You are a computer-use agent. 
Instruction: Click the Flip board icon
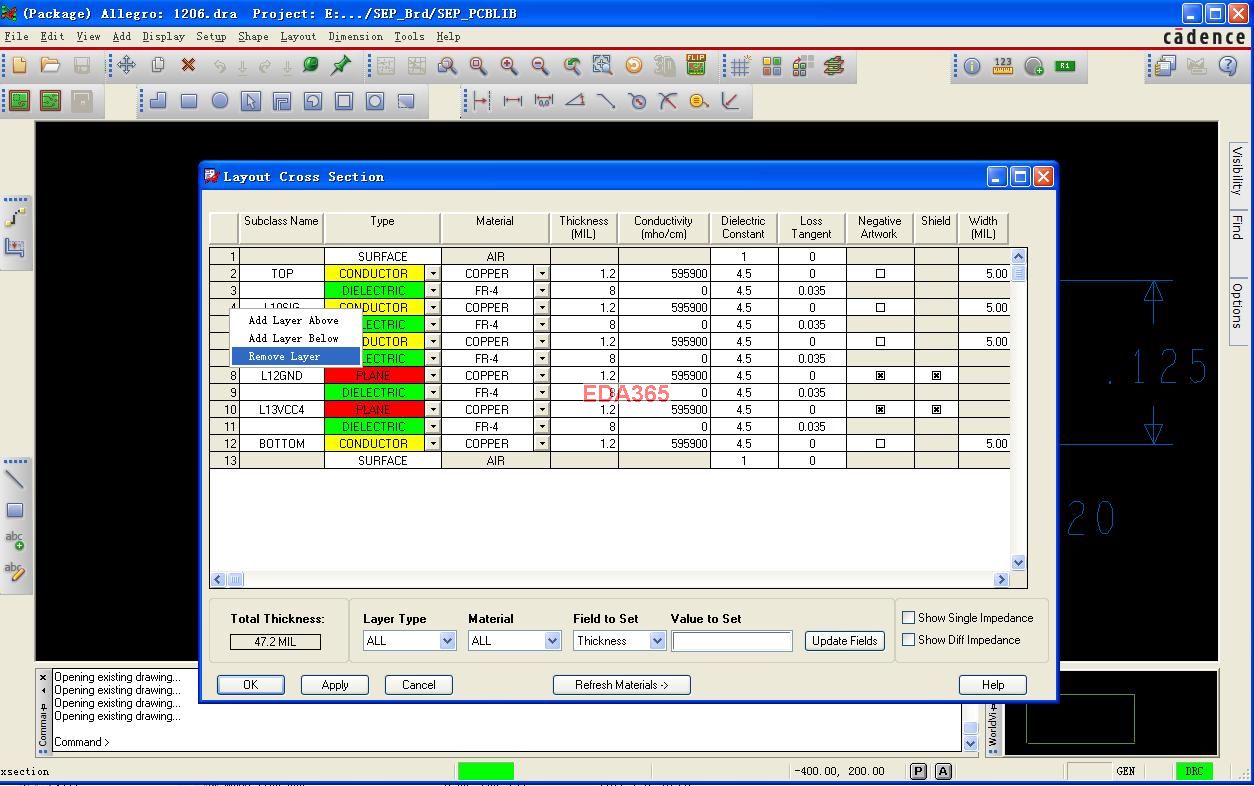coord(696,65)
